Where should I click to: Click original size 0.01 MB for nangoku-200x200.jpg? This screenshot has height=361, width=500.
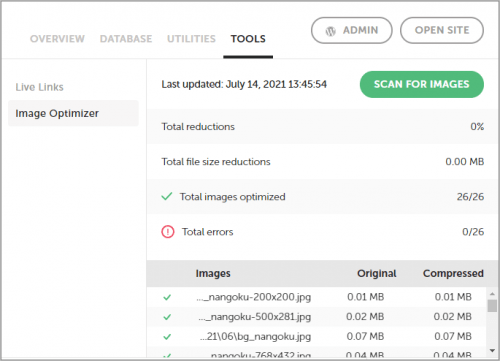coord(366,297)
